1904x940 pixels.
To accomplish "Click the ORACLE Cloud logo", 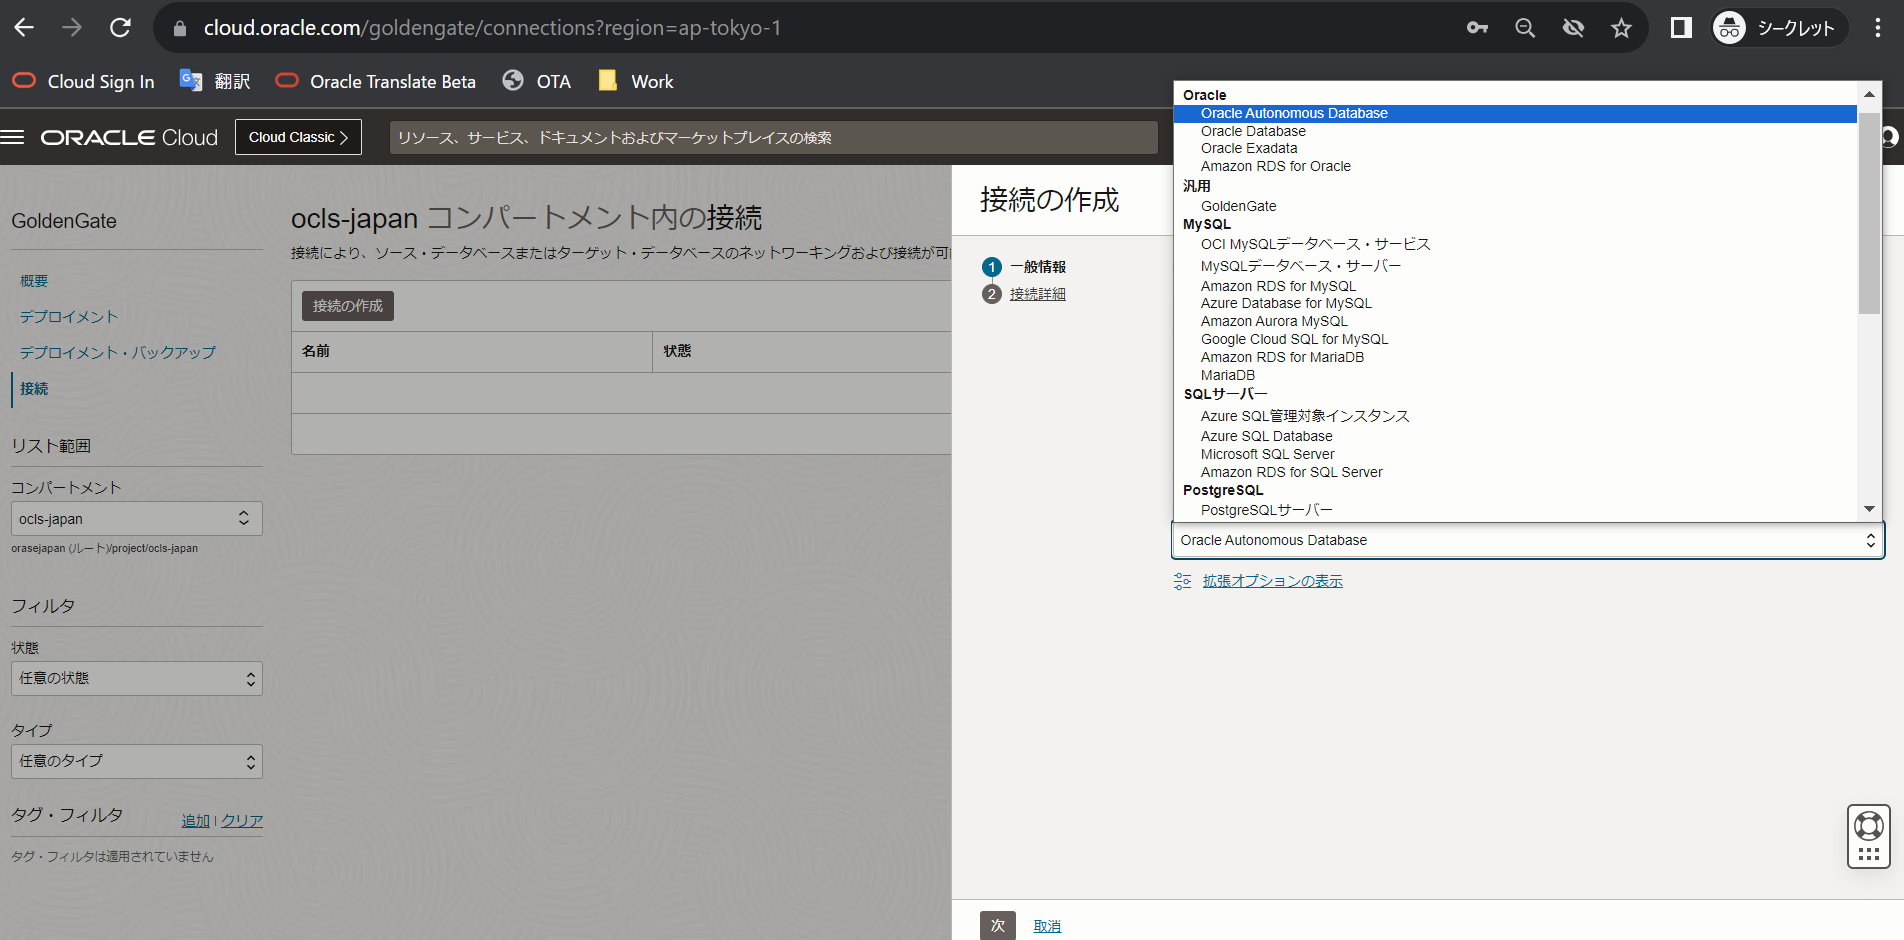I will click(x=129, y=137).
